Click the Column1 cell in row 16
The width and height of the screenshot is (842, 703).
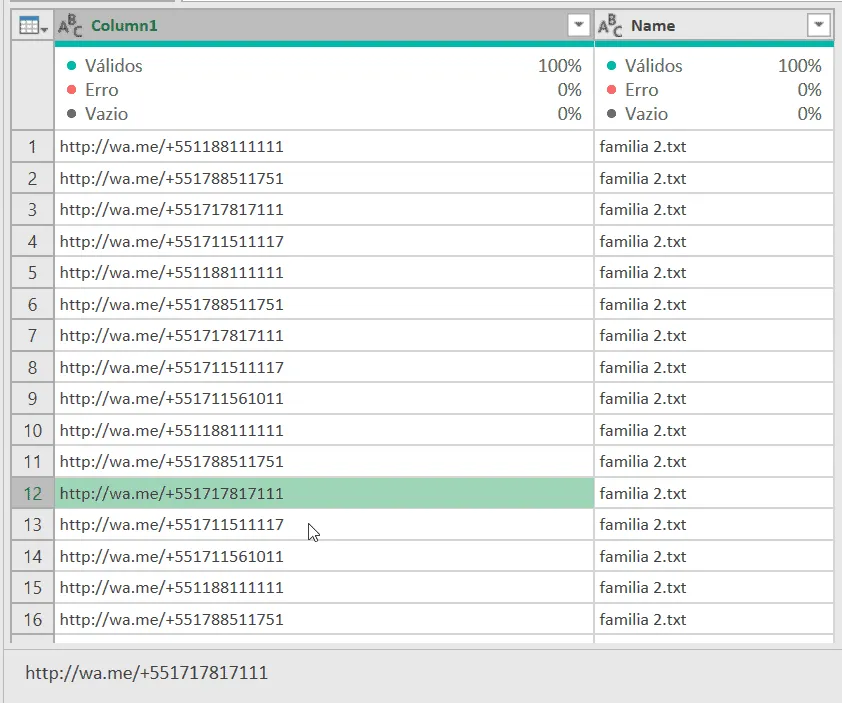[x=324, y=620]
